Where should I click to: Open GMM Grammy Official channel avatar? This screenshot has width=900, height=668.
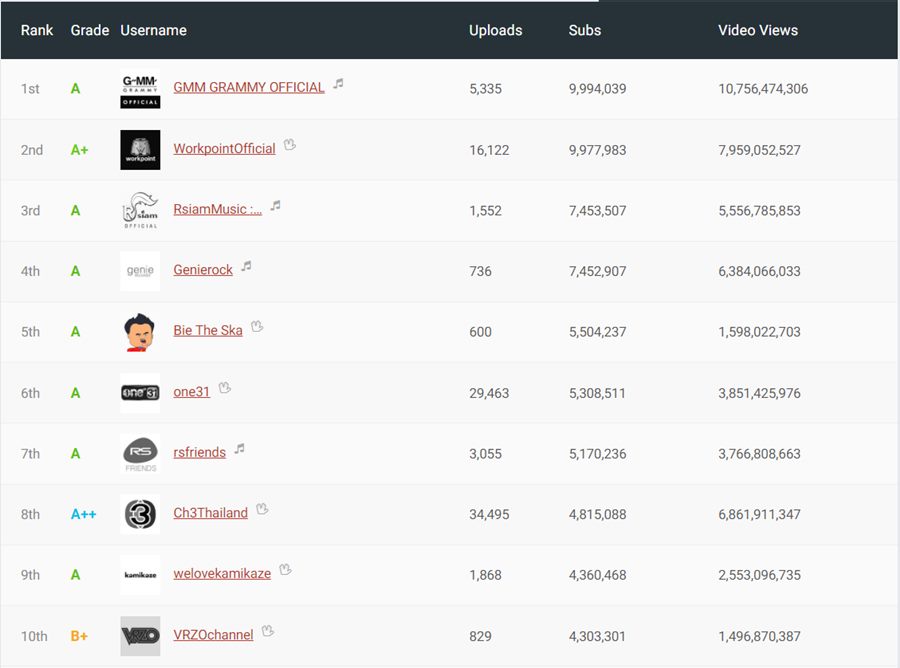[140, 89]
